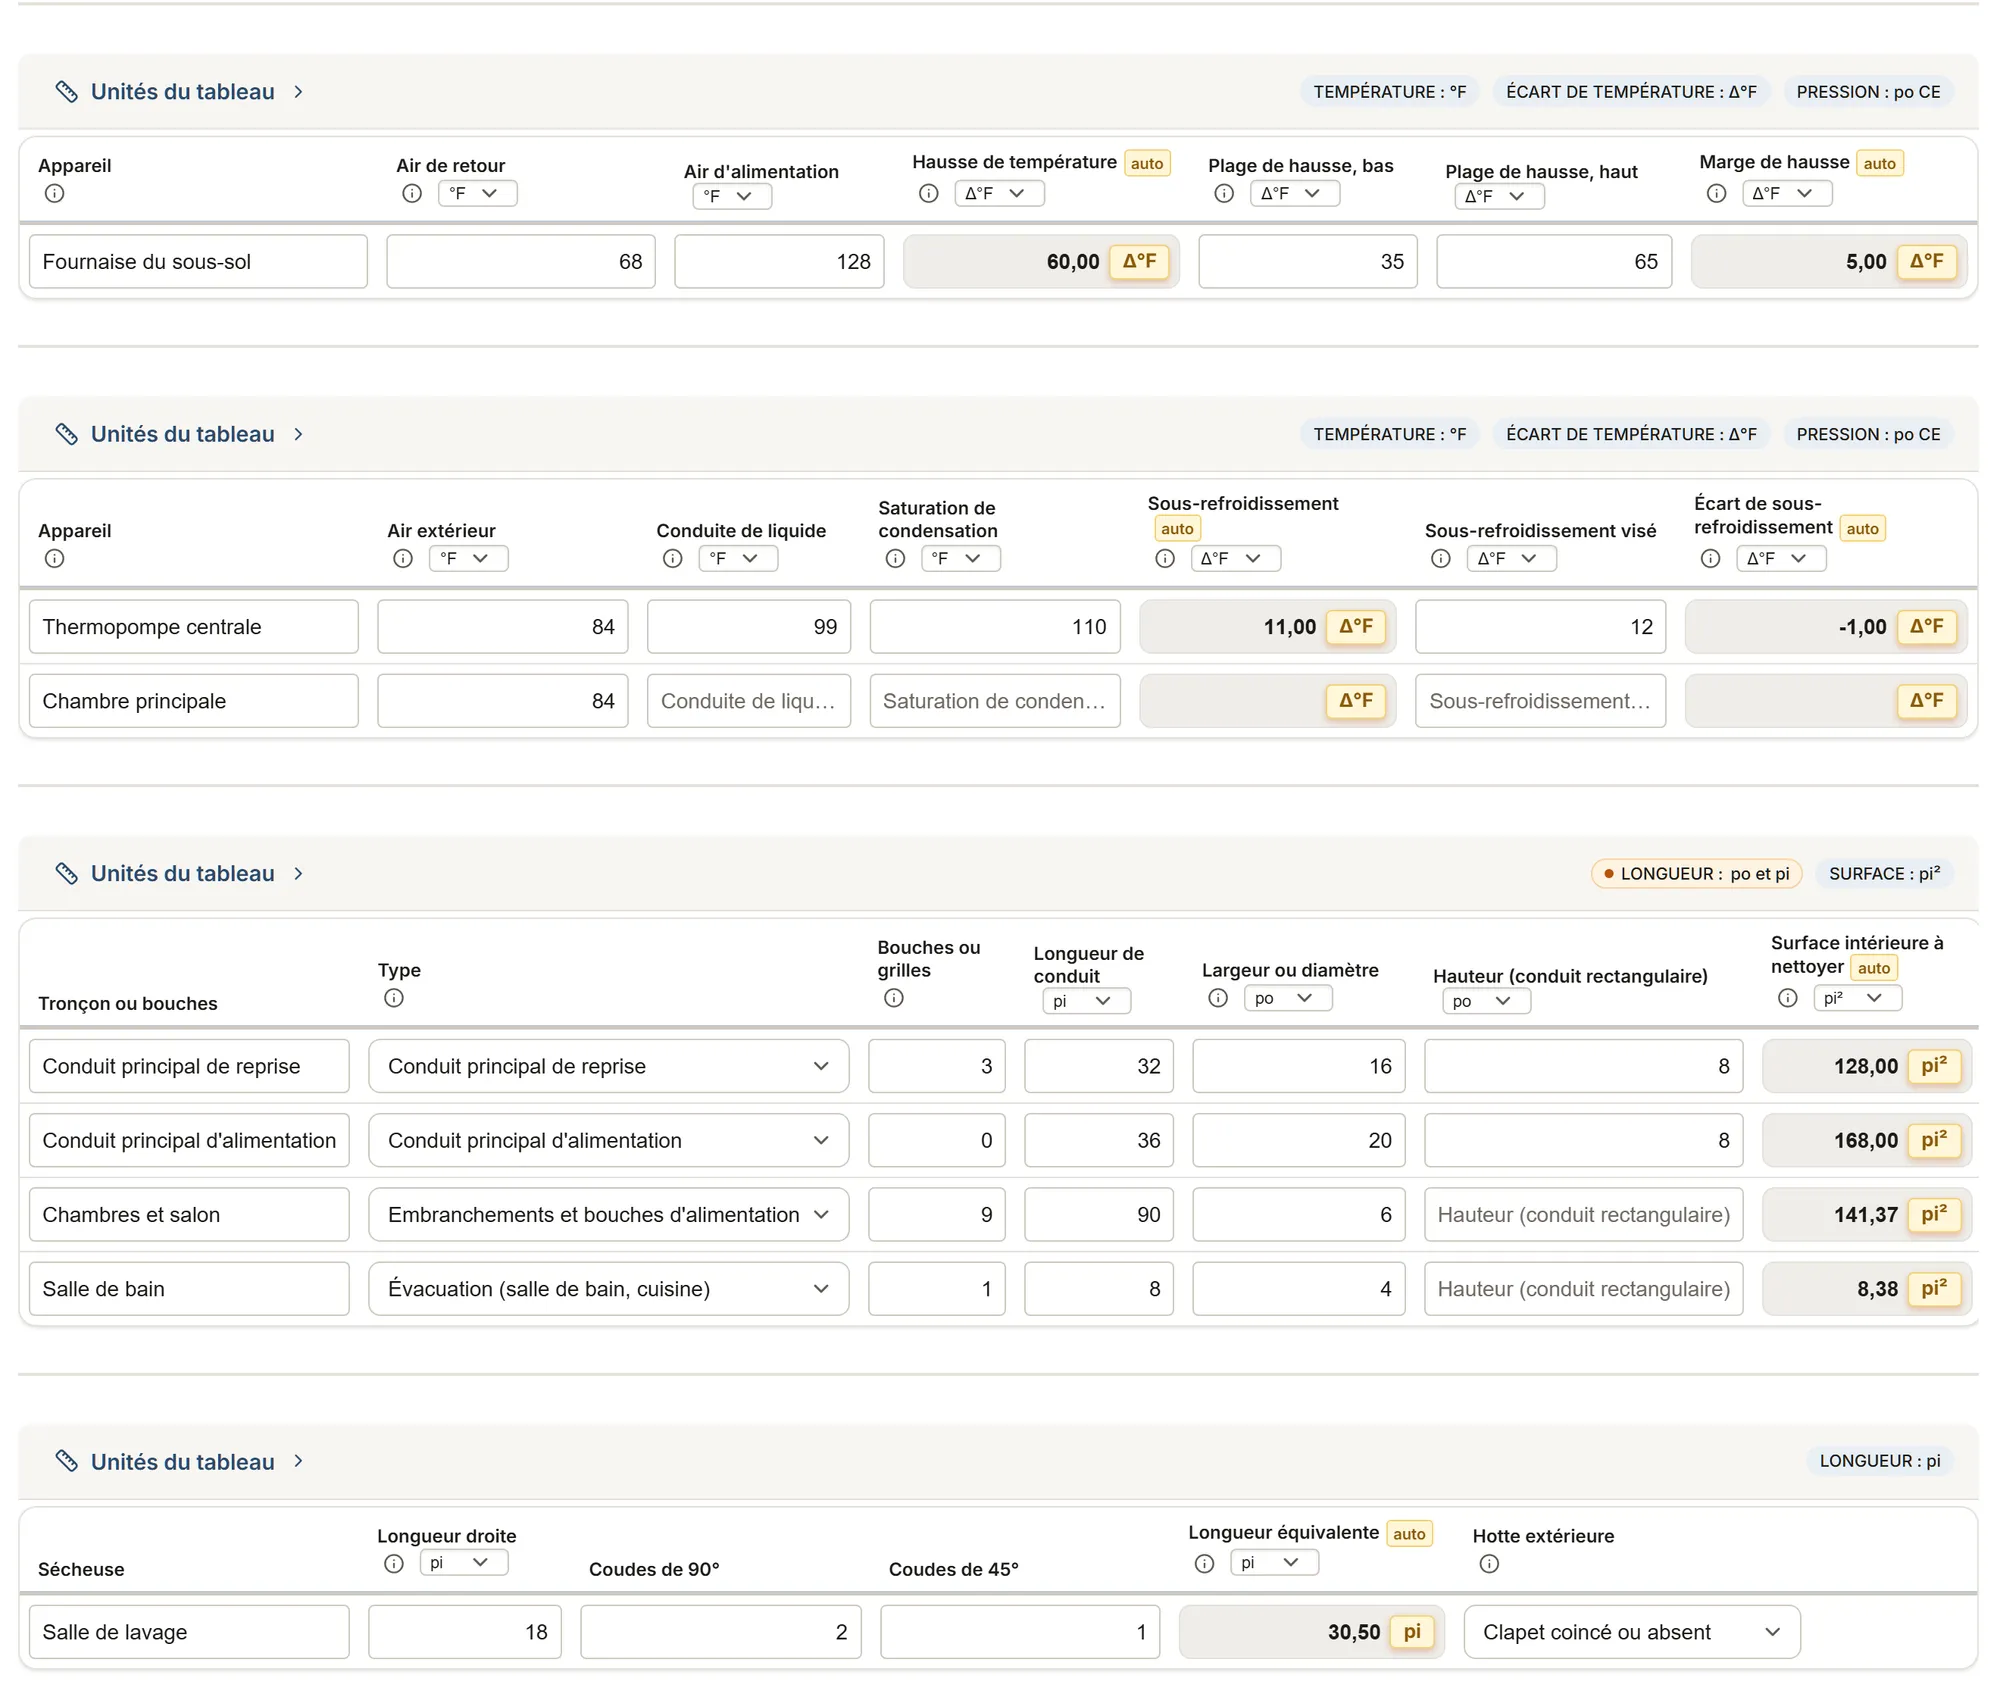Click the empty Conduite de liquide field for Chambre principale
This screenshot has height=1688, width=2000.
click(749, 701)
